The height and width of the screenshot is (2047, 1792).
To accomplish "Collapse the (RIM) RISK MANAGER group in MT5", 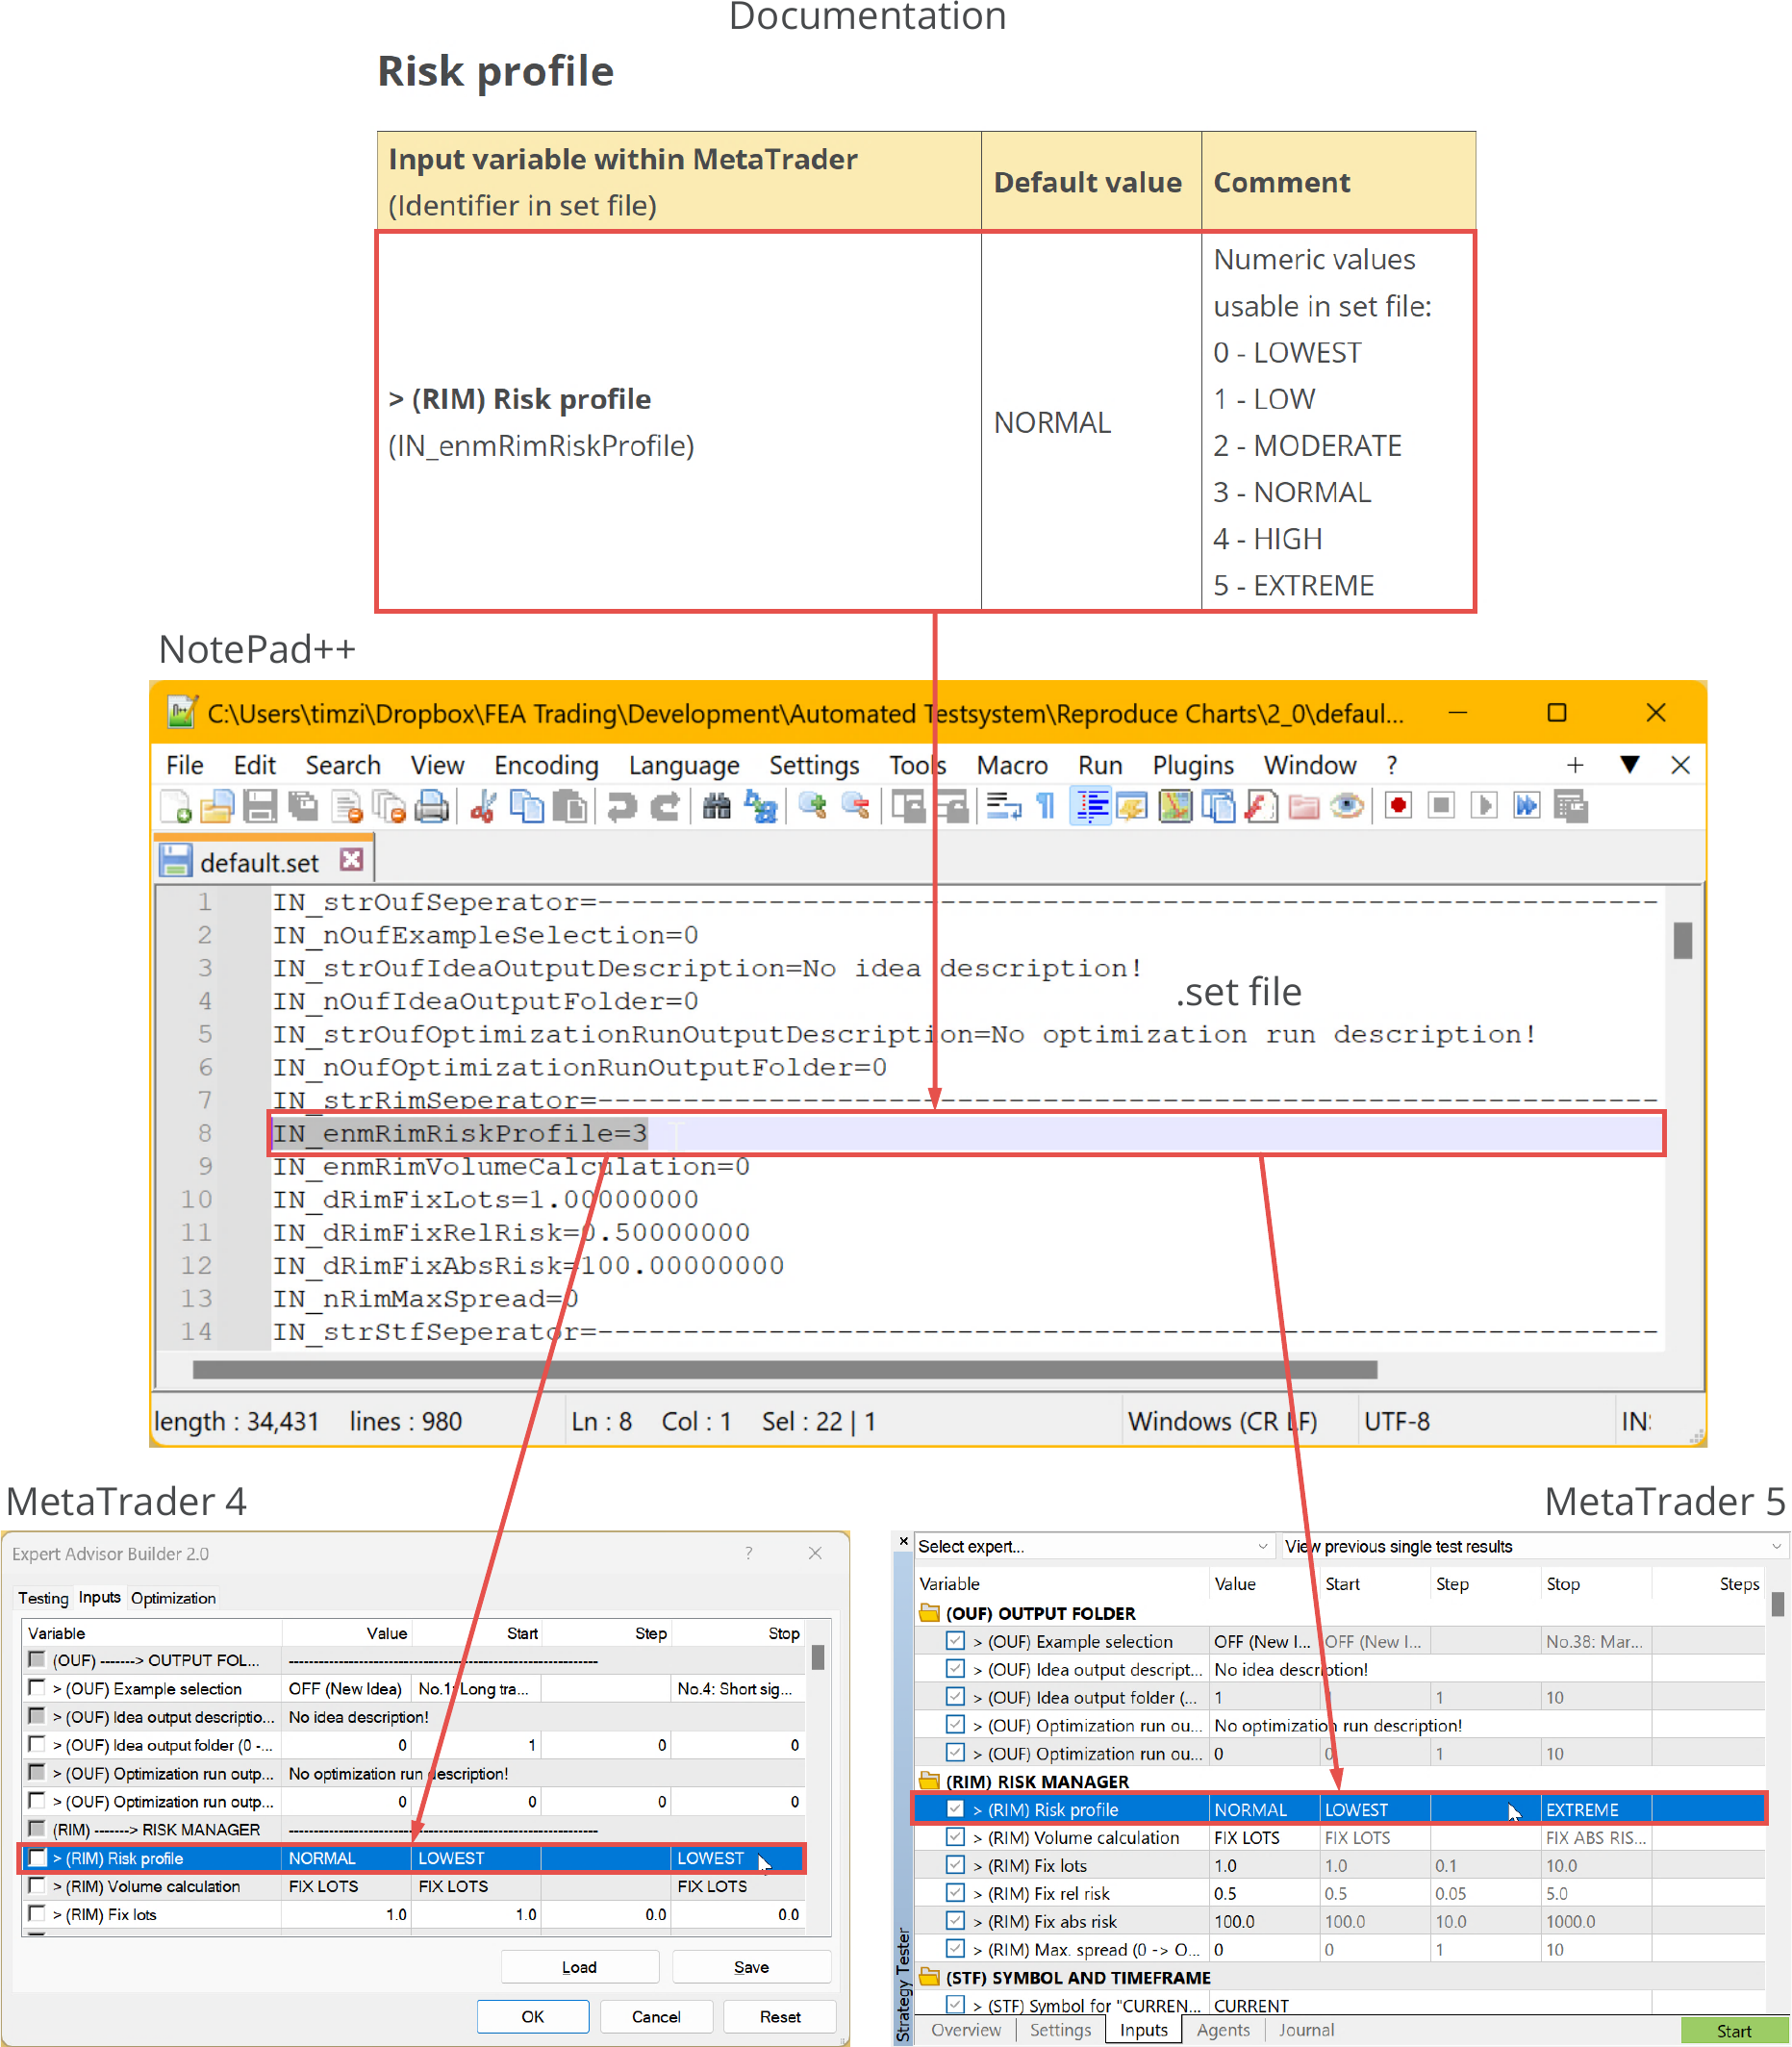I will tap(929, 1781).
